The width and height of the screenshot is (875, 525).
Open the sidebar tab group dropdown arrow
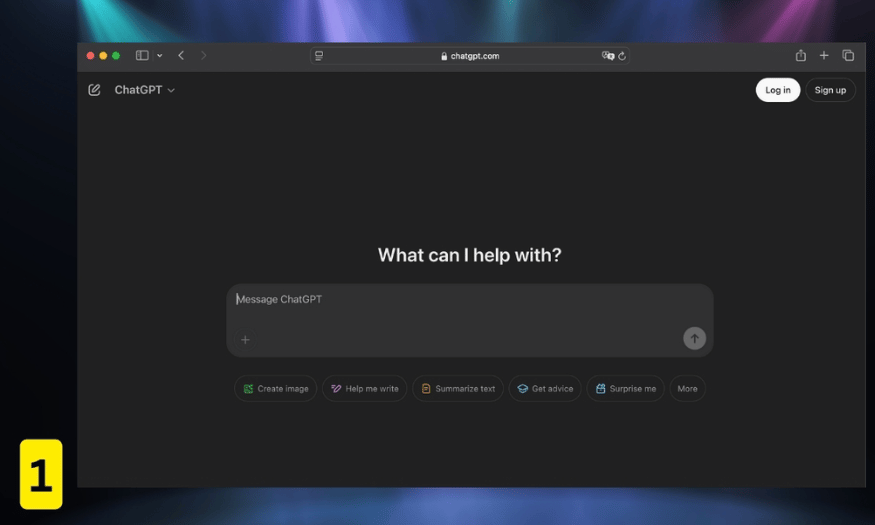(160, 55)
